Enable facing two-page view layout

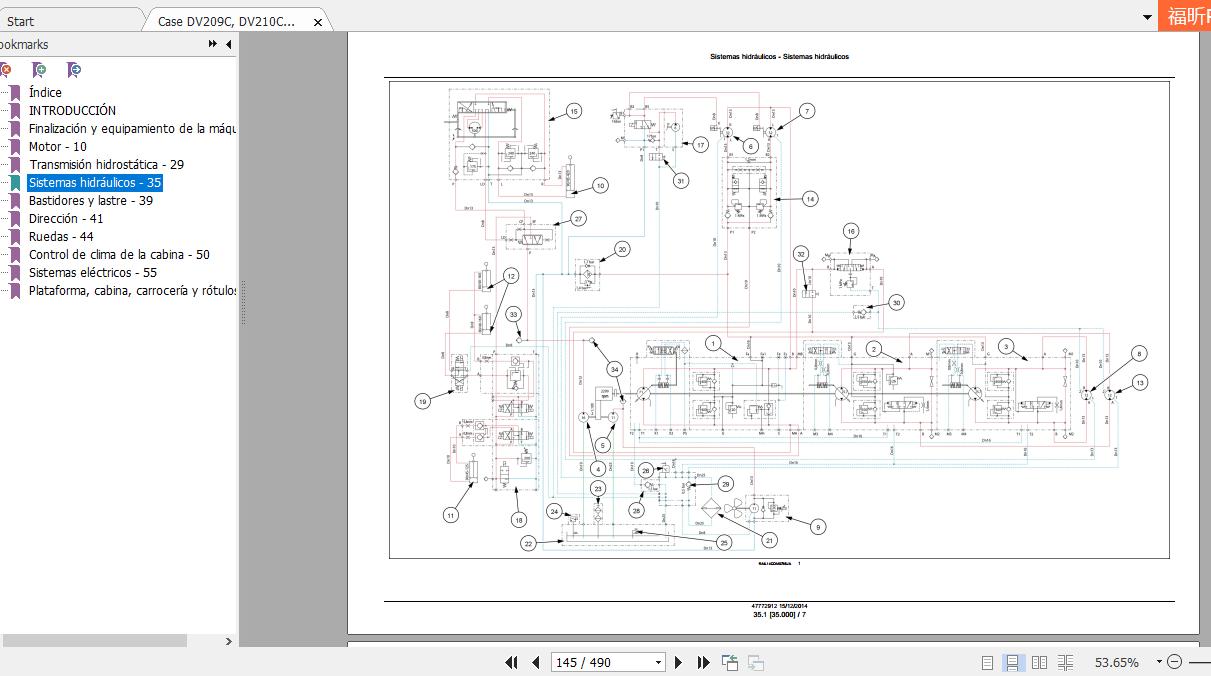1039,662
